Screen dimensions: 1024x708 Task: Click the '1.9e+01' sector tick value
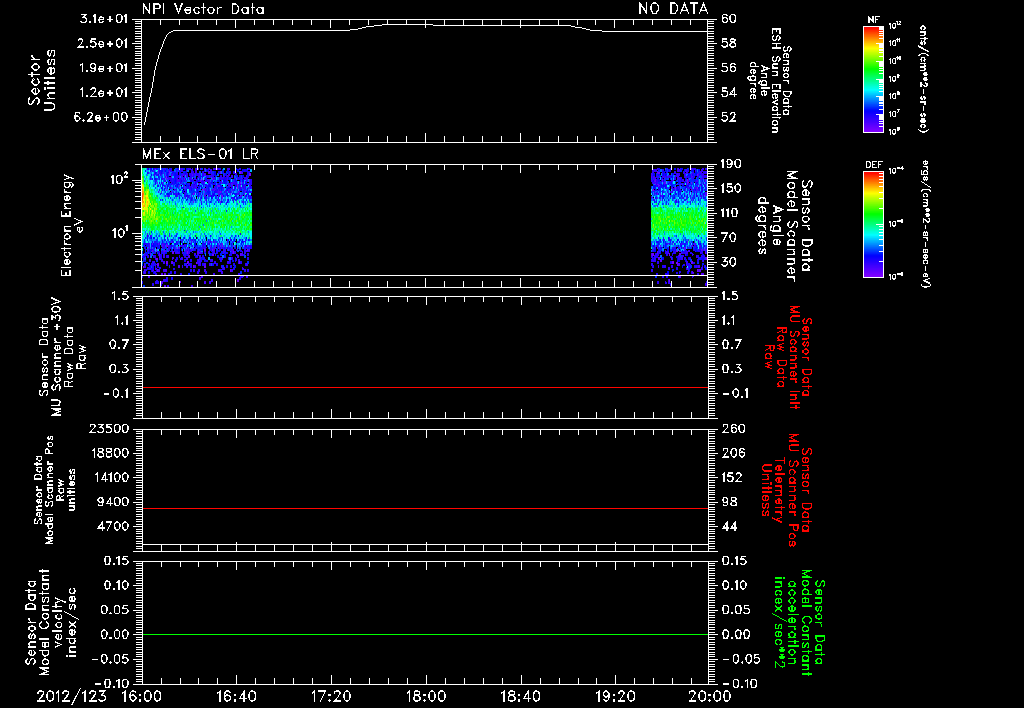pyautogui.click(x=104, y=68)
